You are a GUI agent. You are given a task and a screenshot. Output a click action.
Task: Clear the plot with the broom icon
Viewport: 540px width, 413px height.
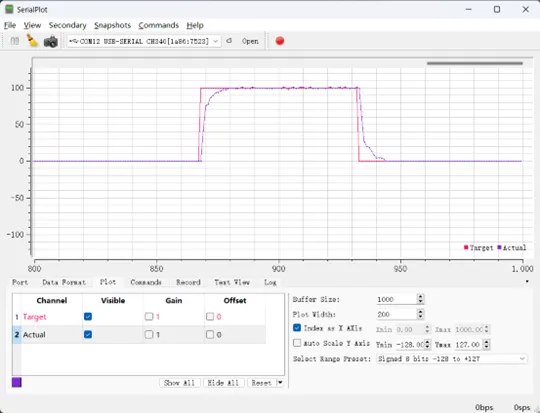pos(33,41)
